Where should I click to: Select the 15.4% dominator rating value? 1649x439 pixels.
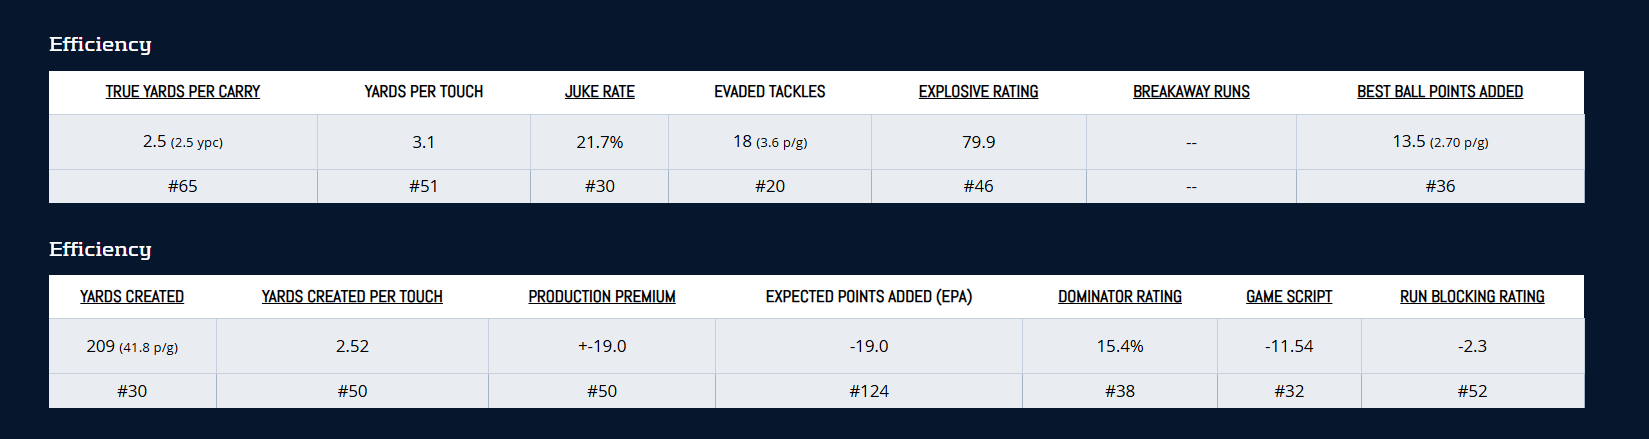(x=1120, y=346)
